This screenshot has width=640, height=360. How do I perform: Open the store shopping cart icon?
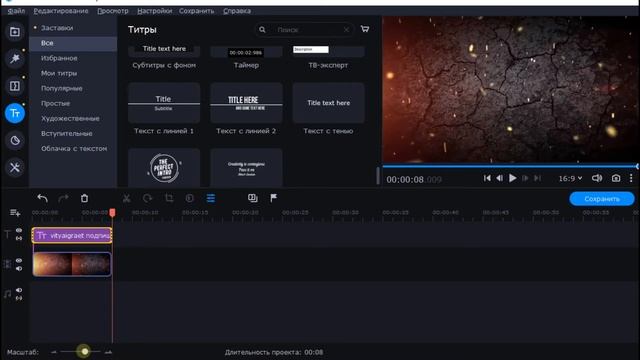pyautogui.click(x=365, y=29)
